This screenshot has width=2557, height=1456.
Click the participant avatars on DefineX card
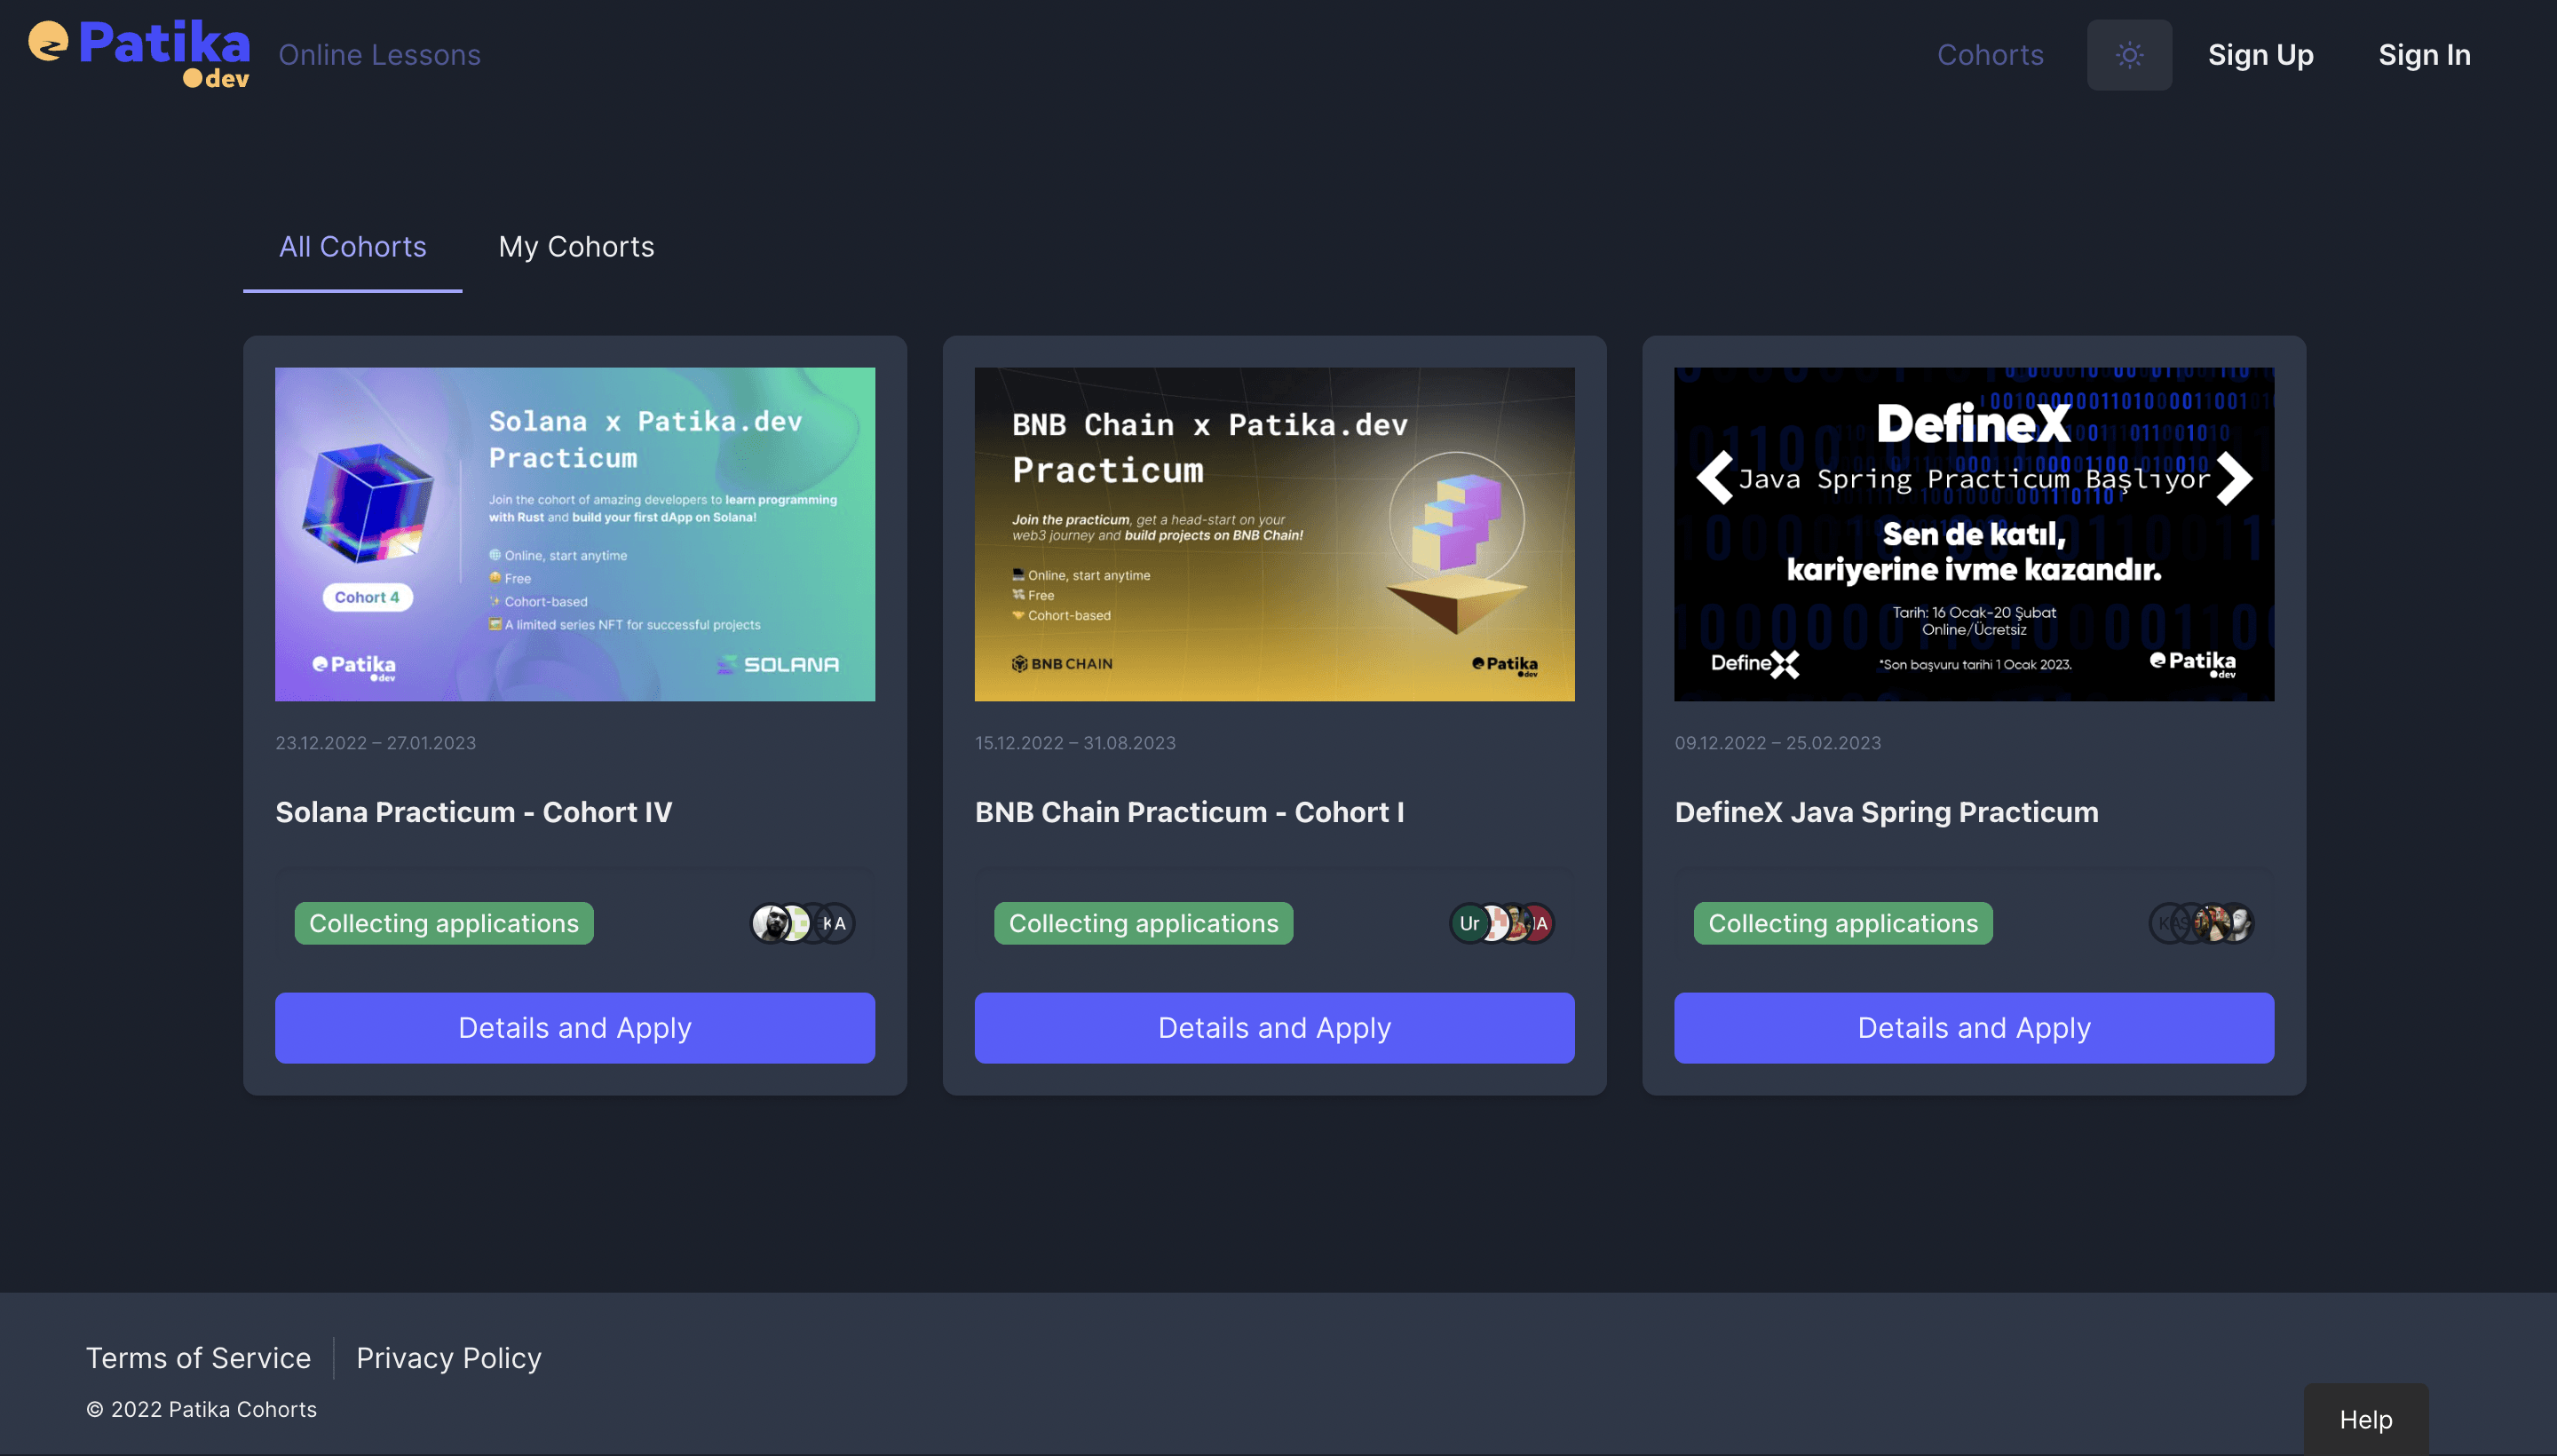click(2200, 923)
